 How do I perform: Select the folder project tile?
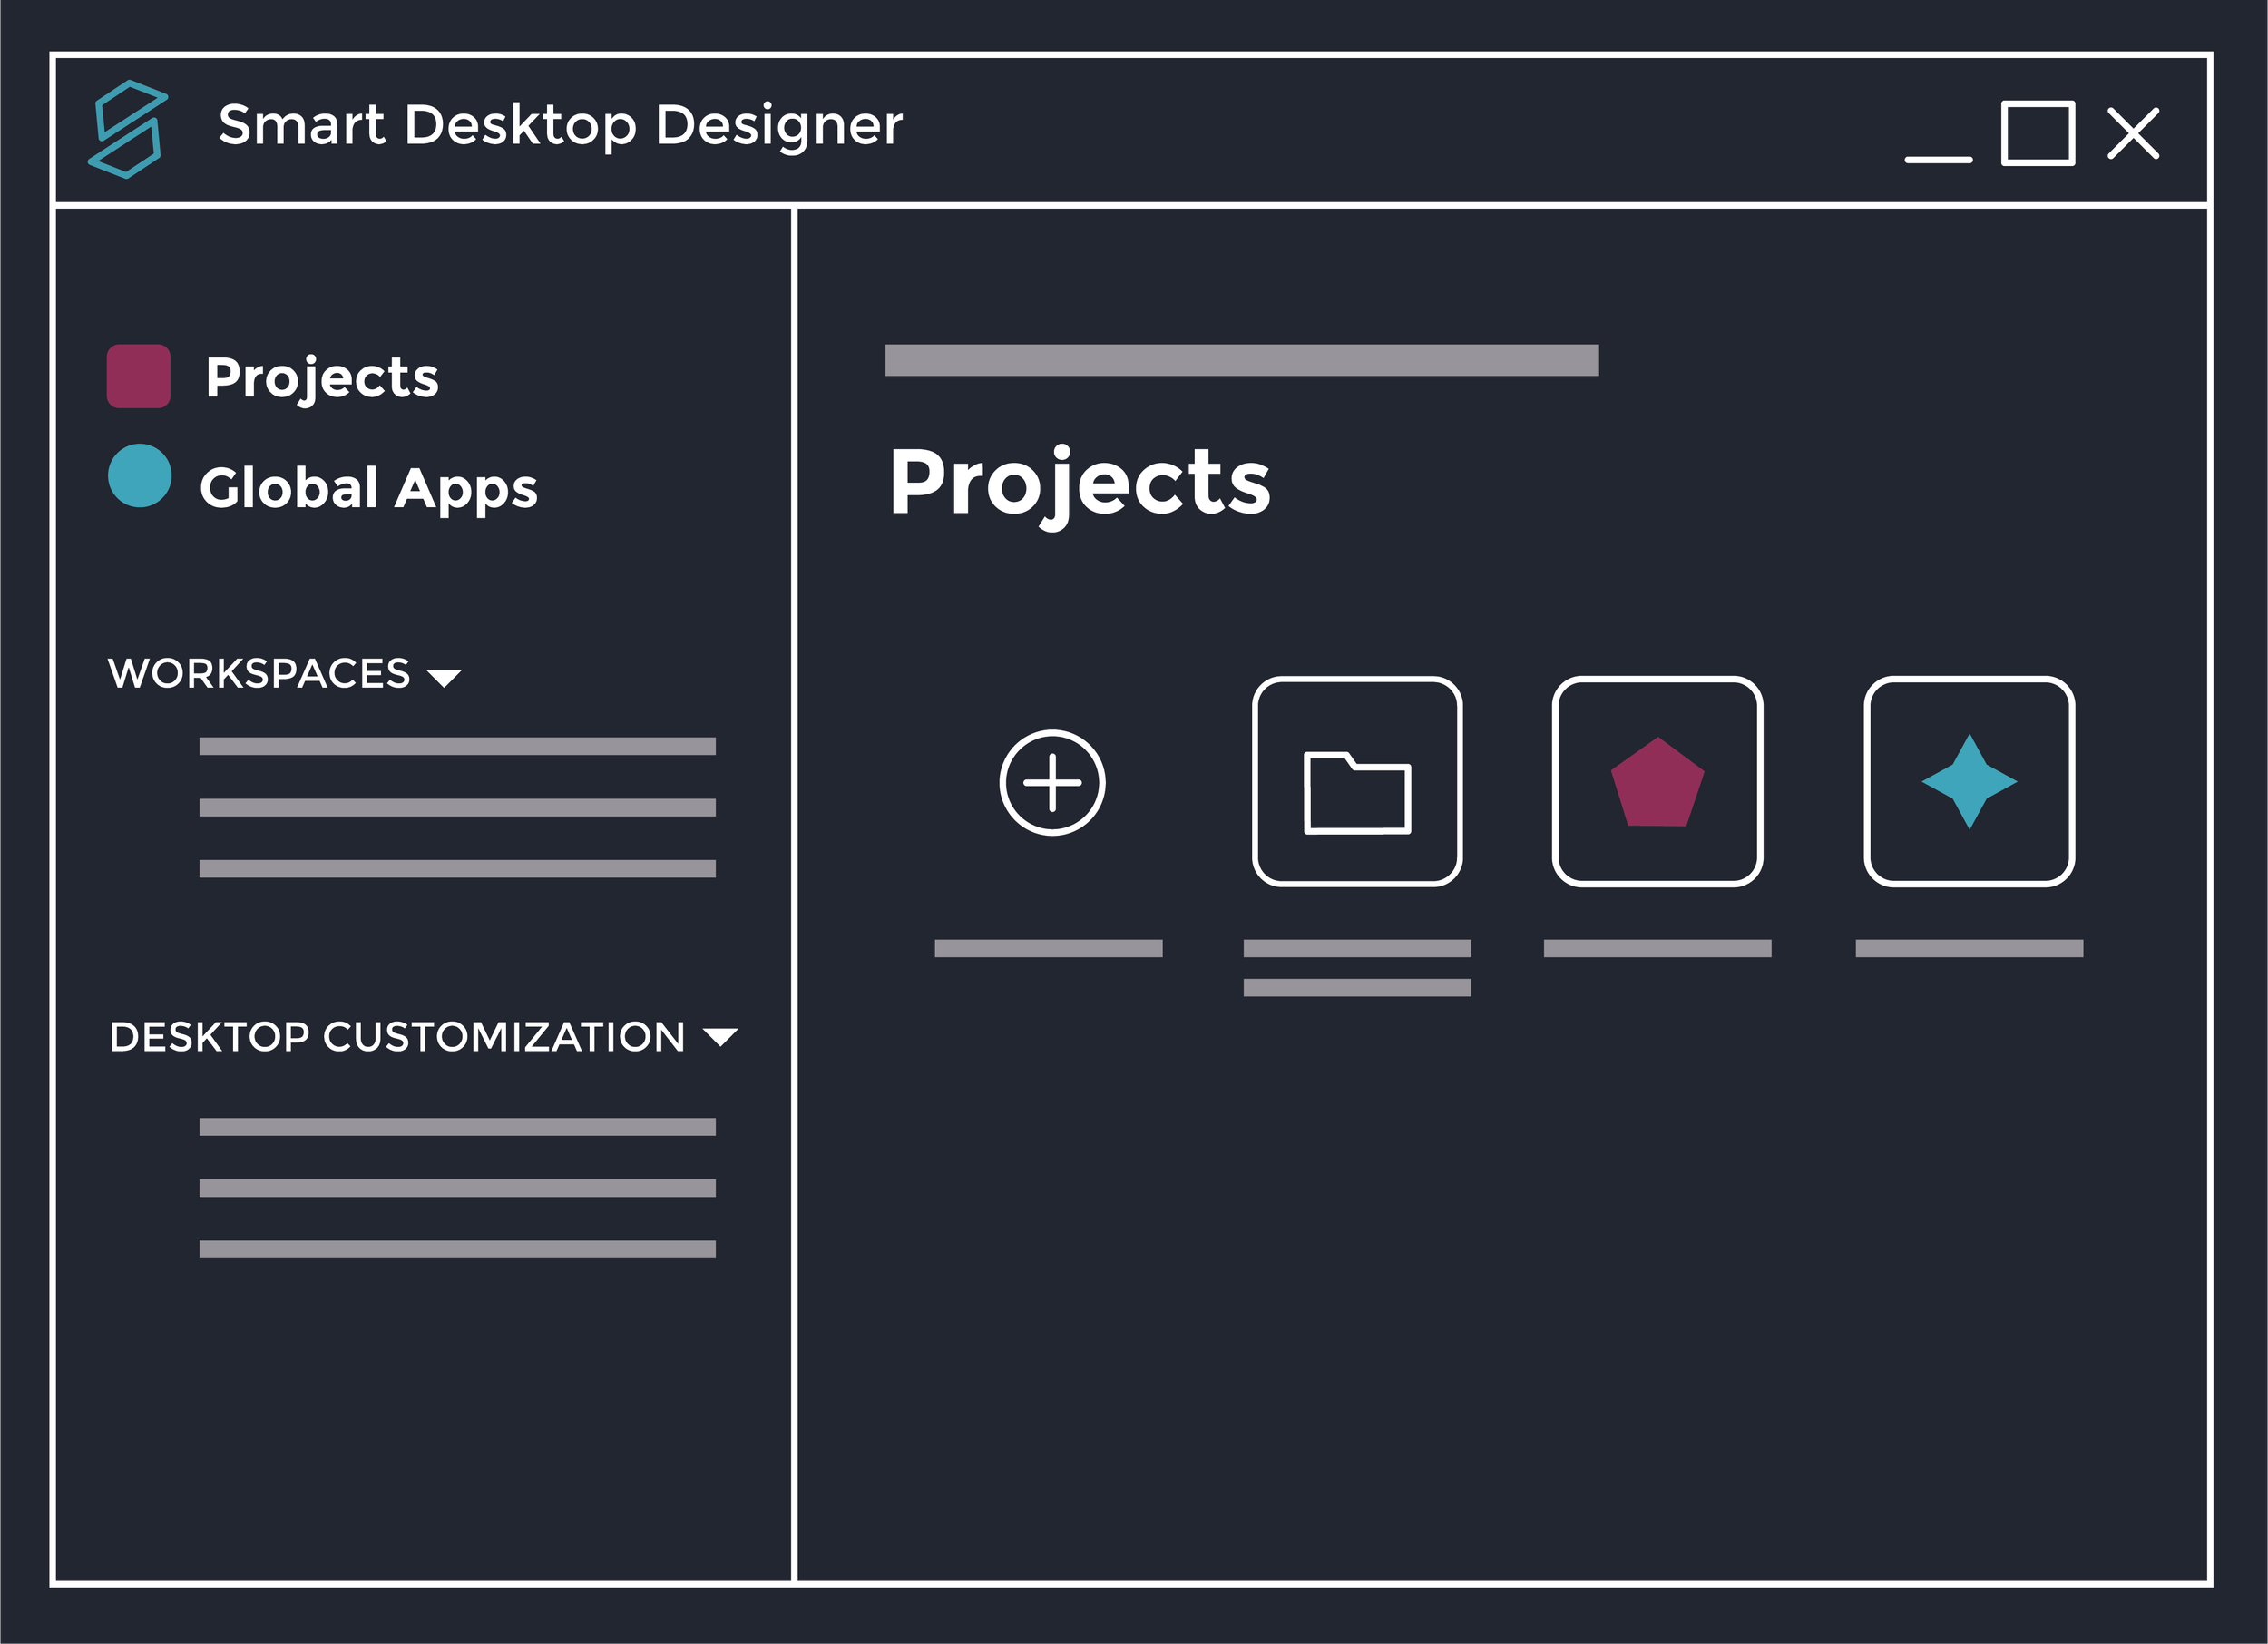tap(1360, 783)
